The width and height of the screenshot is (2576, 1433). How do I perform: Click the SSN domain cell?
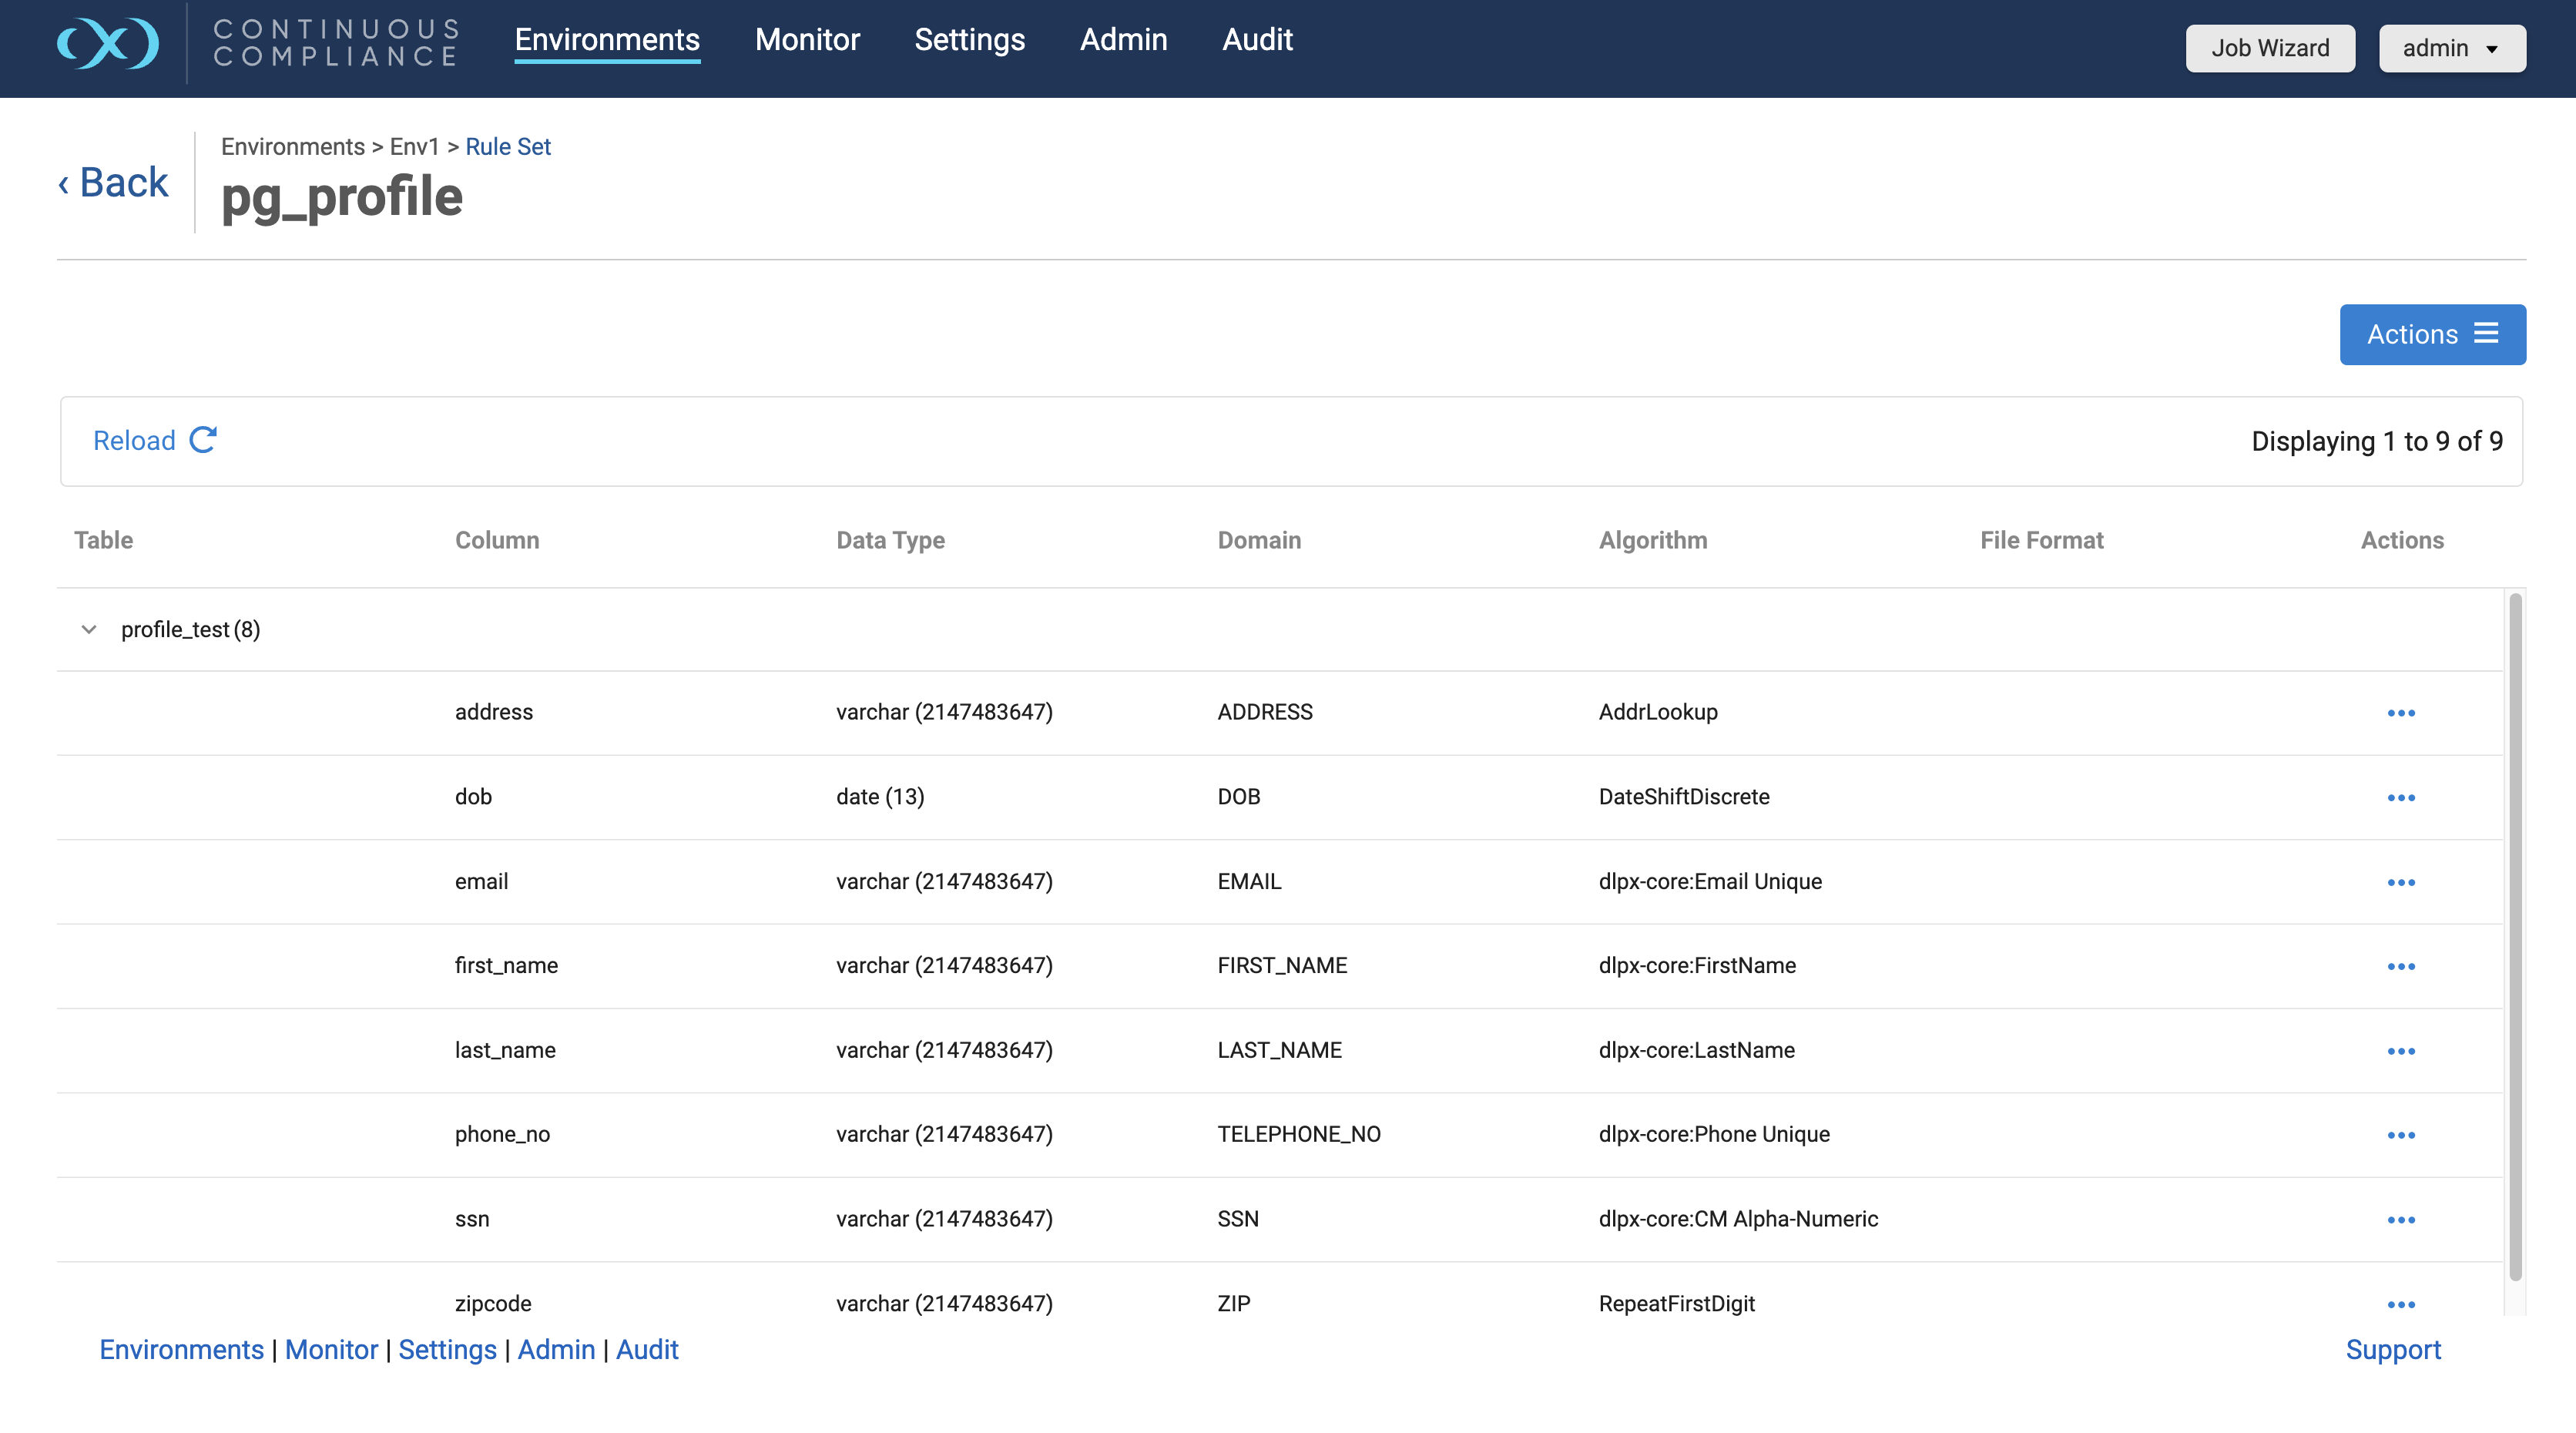click(x=1238, y=1219)
